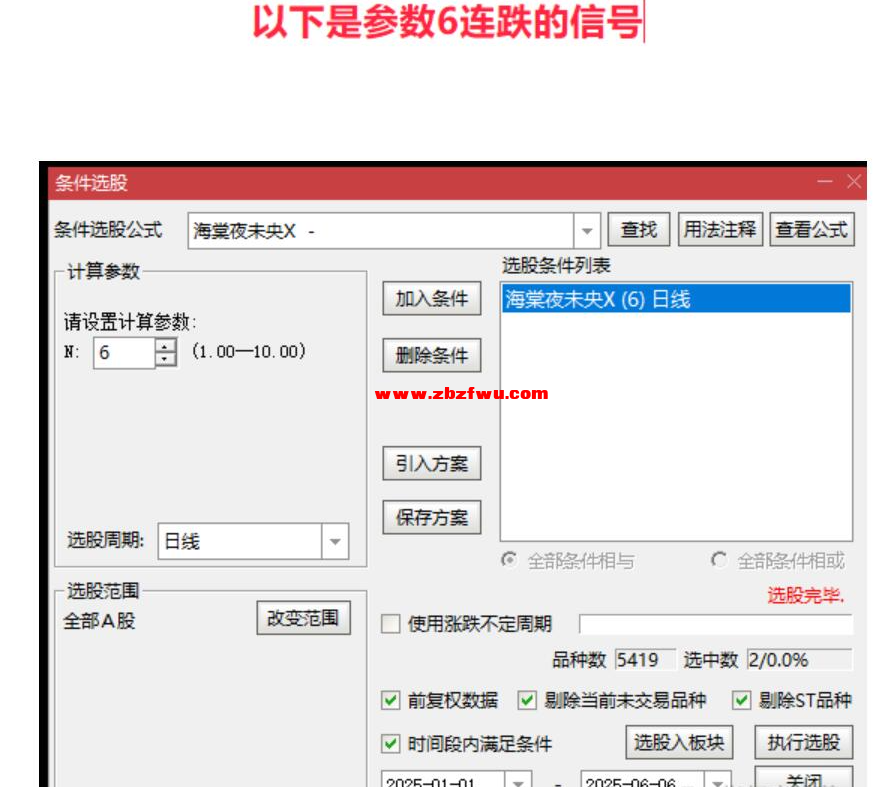The height and width of the screenshot is (787, 874).
Task: Click 查看公式 to view formula
Action: point(812,230)
